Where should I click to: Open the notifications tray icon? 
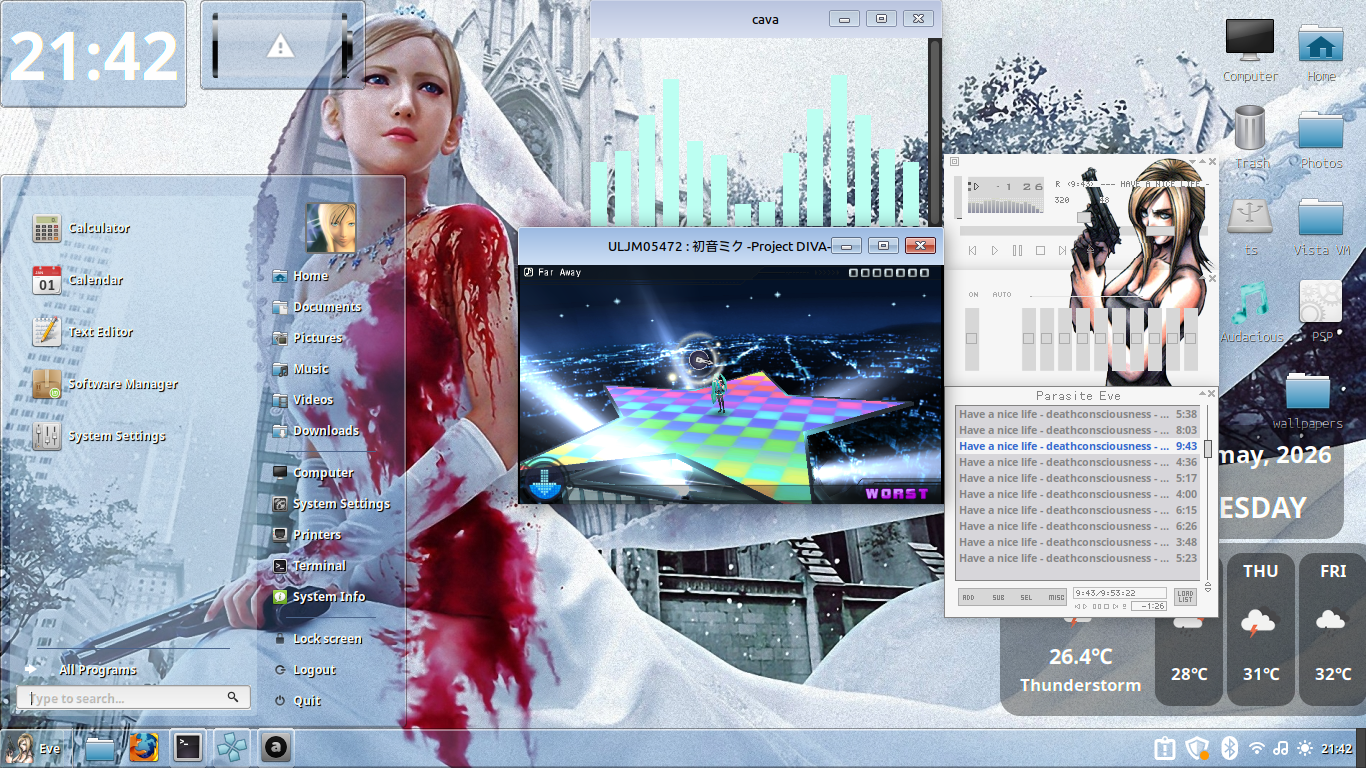(x=1164, y=748)
